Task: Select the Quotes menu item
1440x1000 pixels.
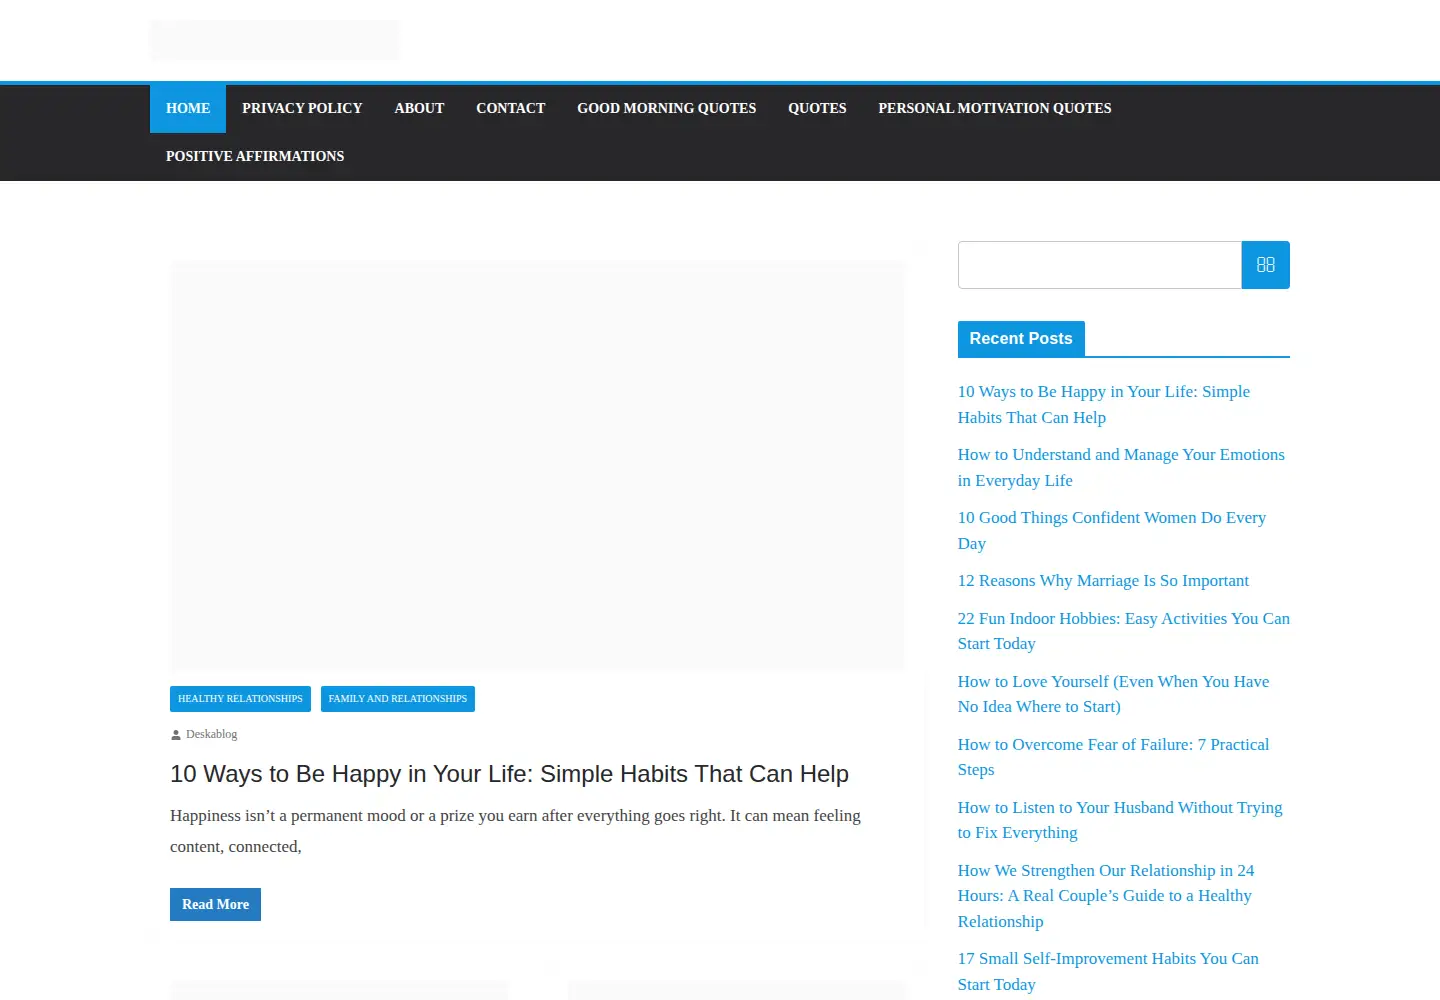Action: [817, 108]
